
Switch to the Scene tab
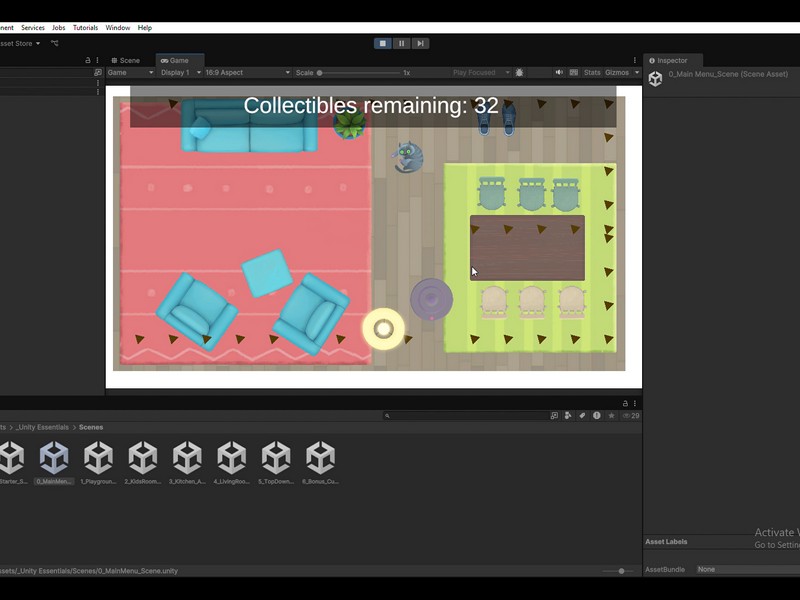[x=126, y=60]
